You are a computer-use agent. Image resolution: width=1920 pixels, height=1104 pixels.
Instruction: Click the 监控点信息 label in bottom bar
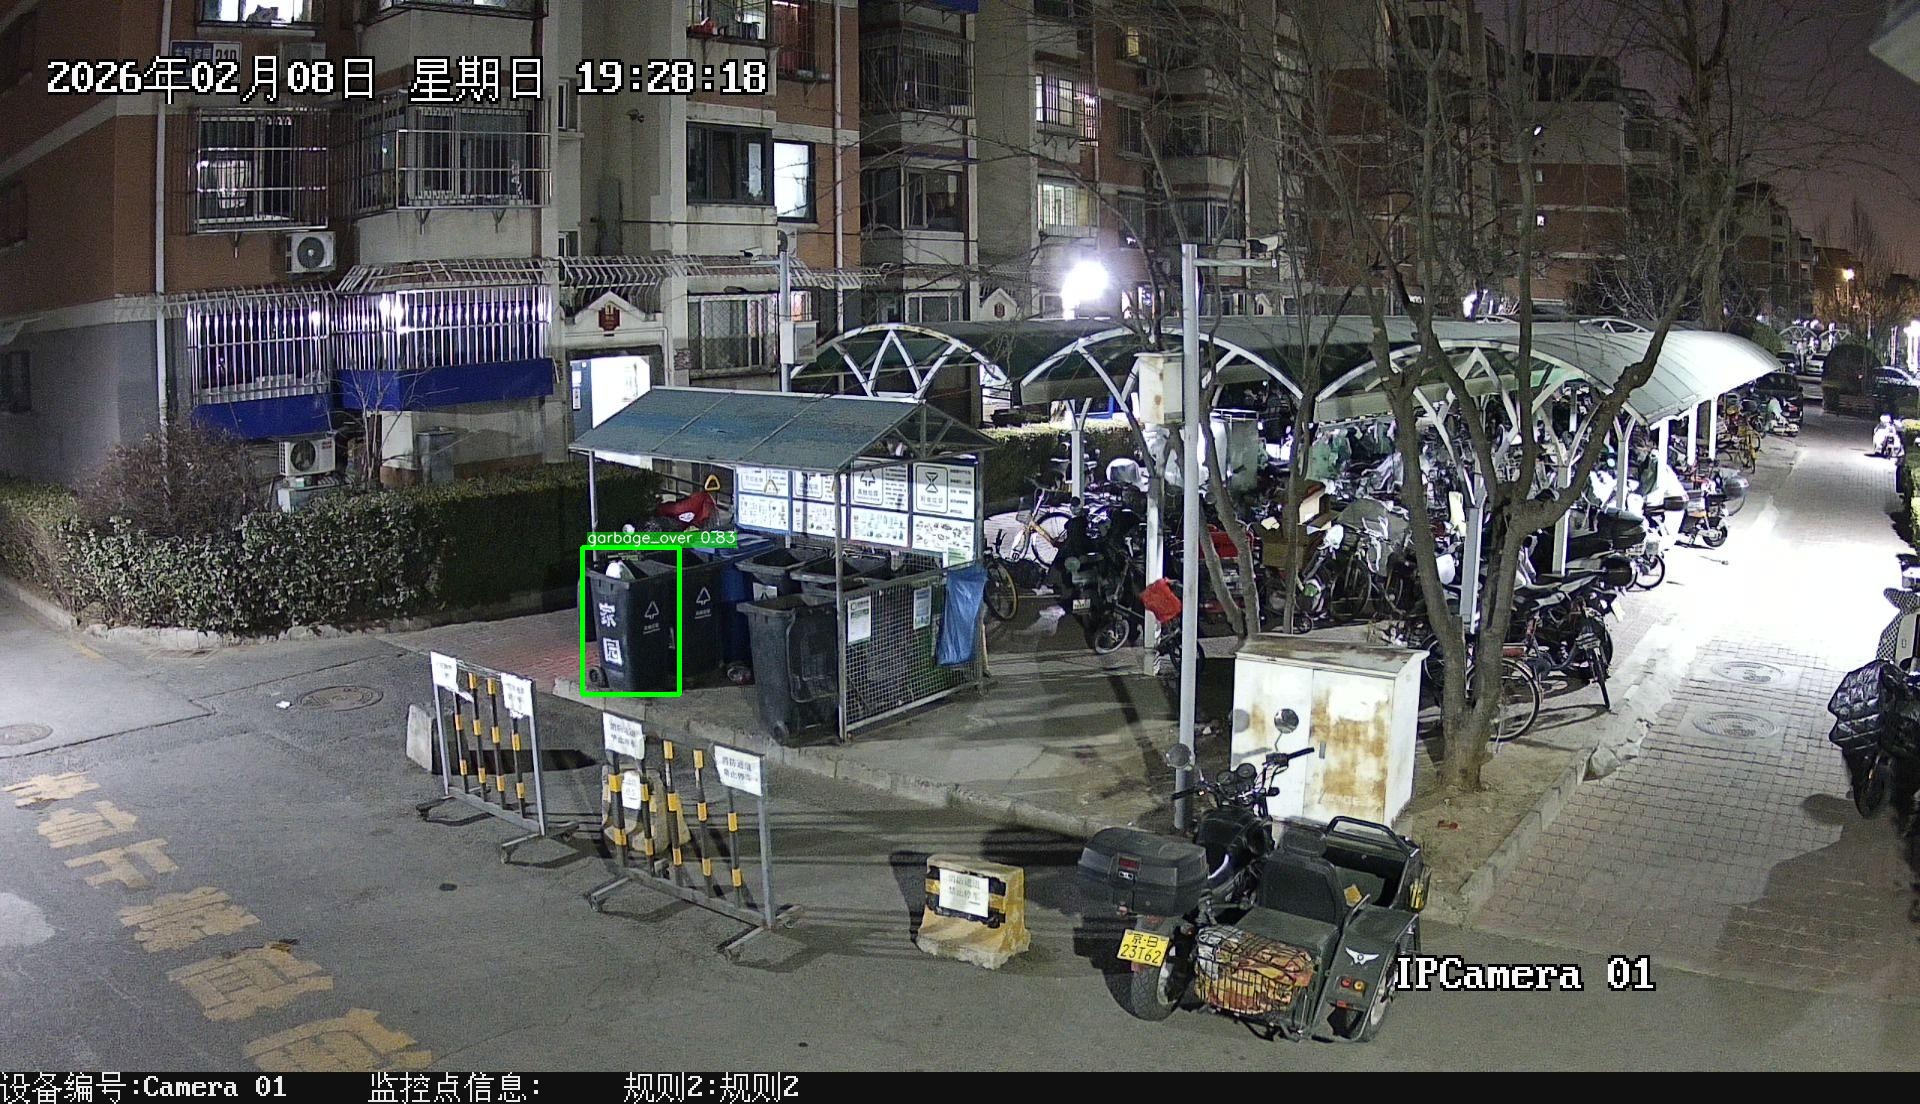(x=455, y=1087)
